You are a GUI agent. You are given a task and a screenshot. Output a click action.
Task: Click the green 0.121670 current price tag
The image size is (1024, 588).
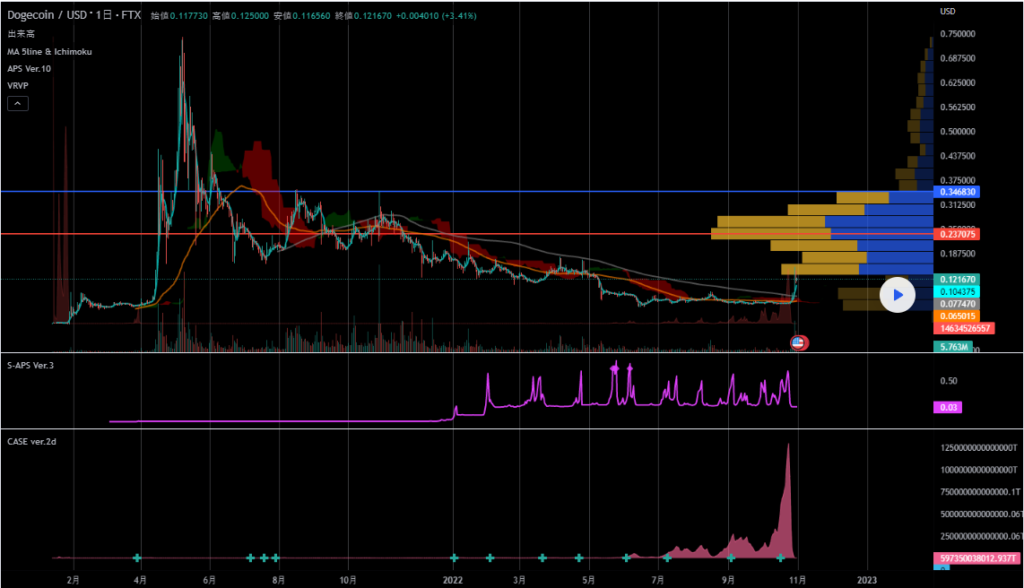(x=955, y=279)
